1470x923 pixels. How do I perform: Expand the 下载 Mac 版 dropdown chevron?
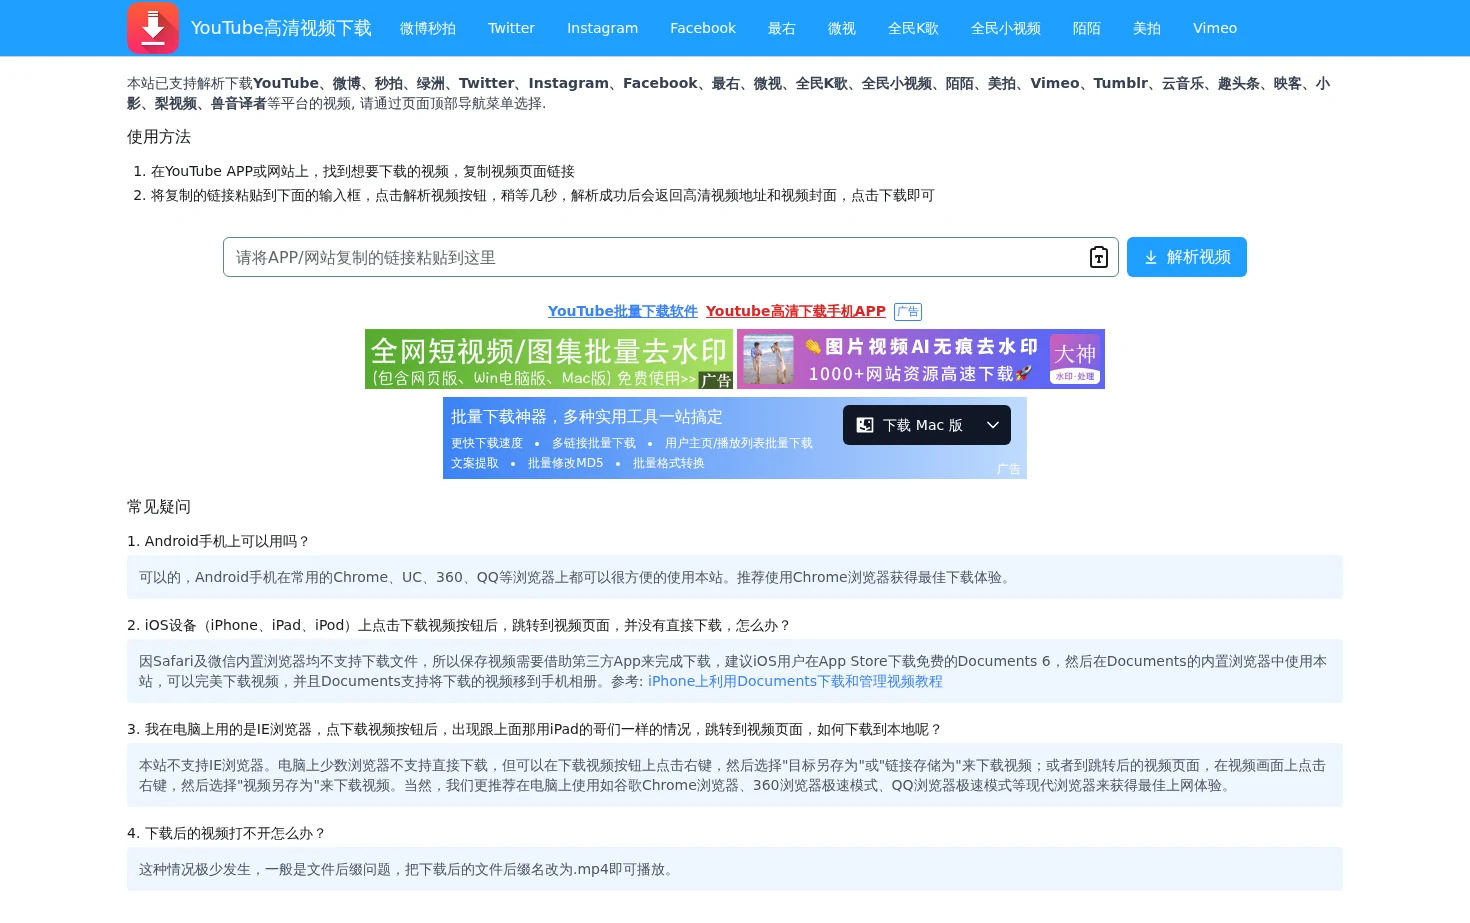[993, 425]
